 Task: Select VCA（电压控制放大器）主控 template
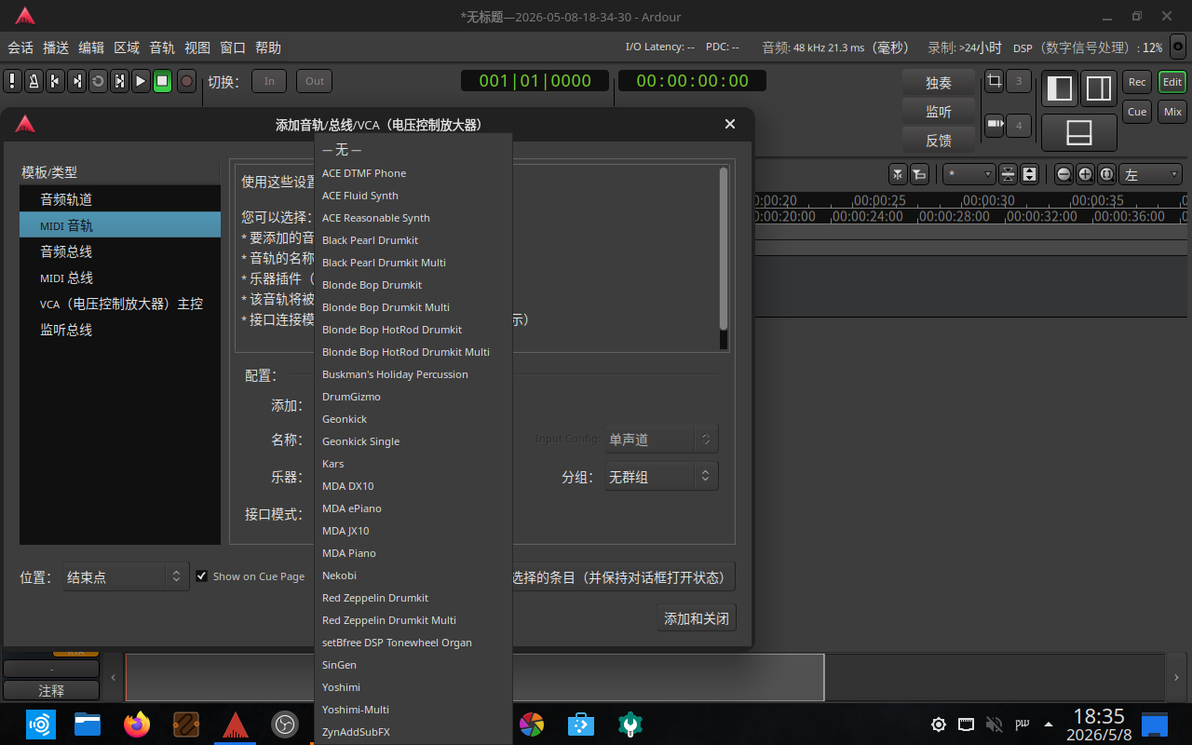click(120, 303)
